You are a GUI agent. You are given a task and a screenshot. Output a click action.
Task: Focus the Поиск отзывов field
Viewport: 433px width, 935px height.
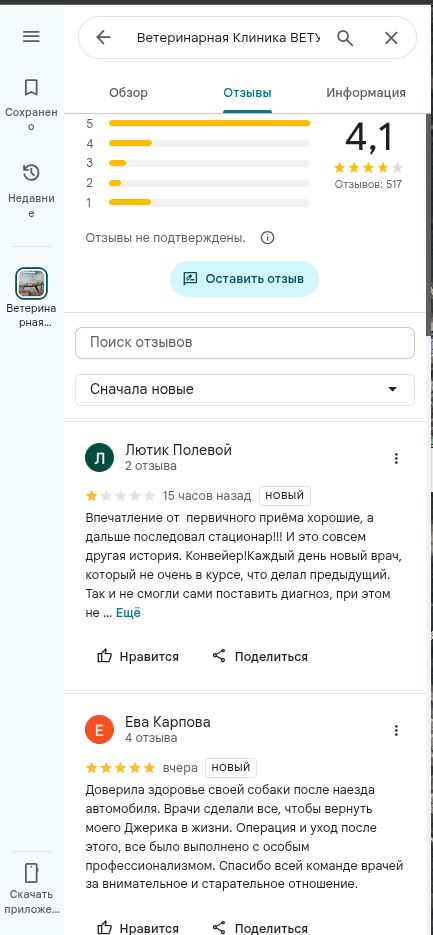point(245,343)
